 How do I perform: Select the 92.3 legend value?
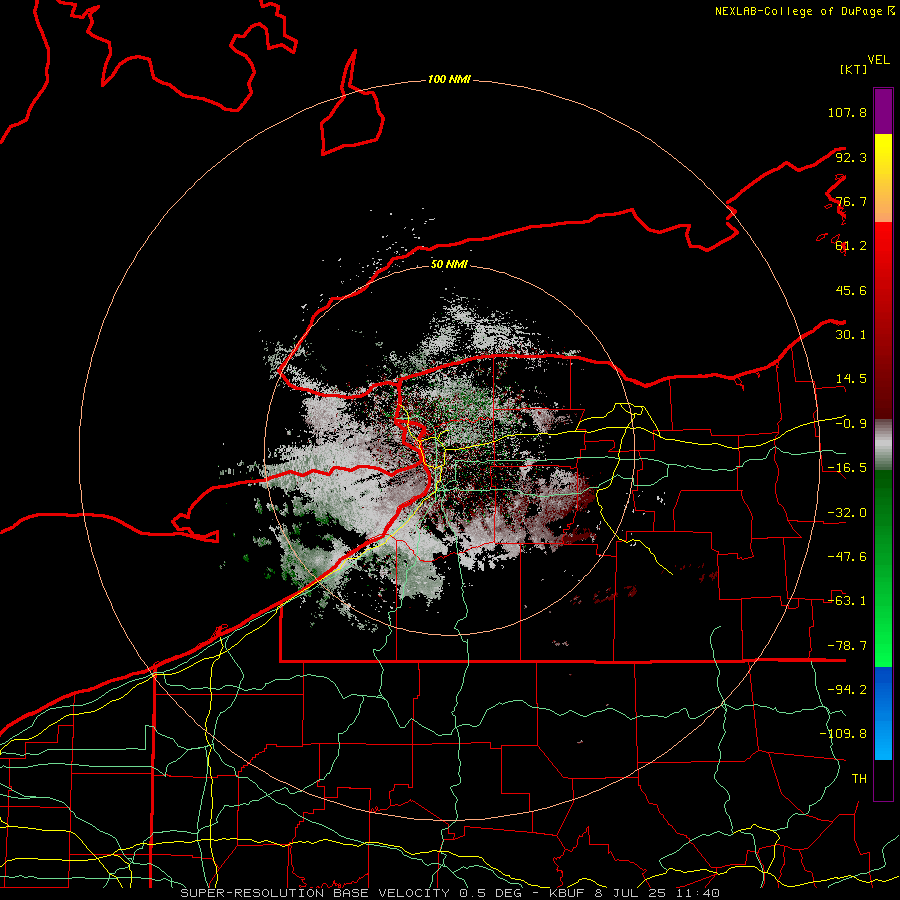(x=851, y=157)
